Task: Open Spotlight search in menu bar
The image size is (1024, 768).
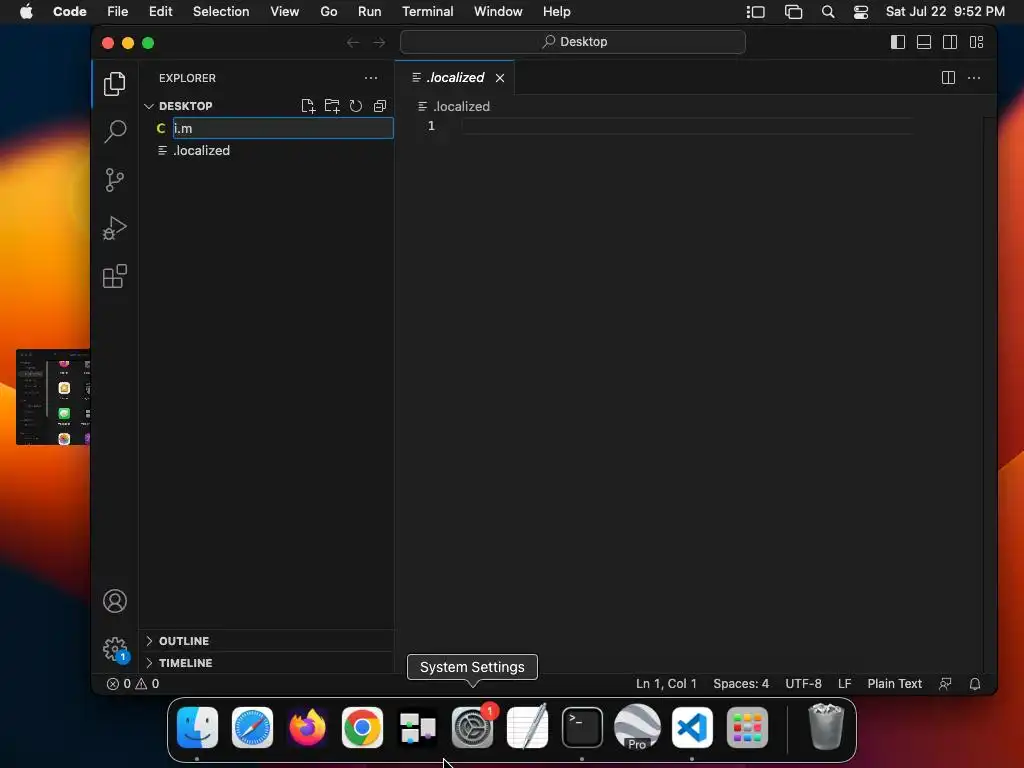Action: click(827, 12)
